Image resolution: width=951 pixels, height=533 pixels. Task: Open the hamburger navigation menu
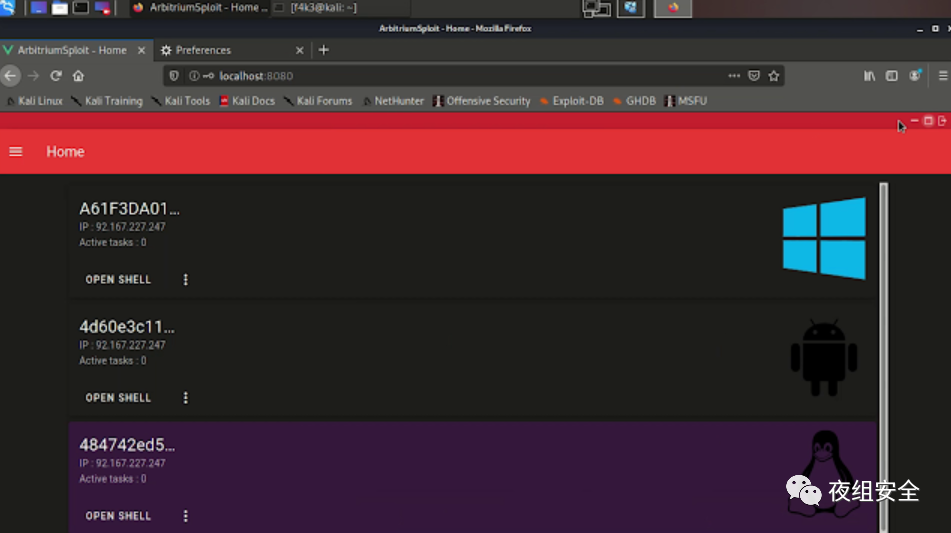pyautogui.click(x=16, y=152)
